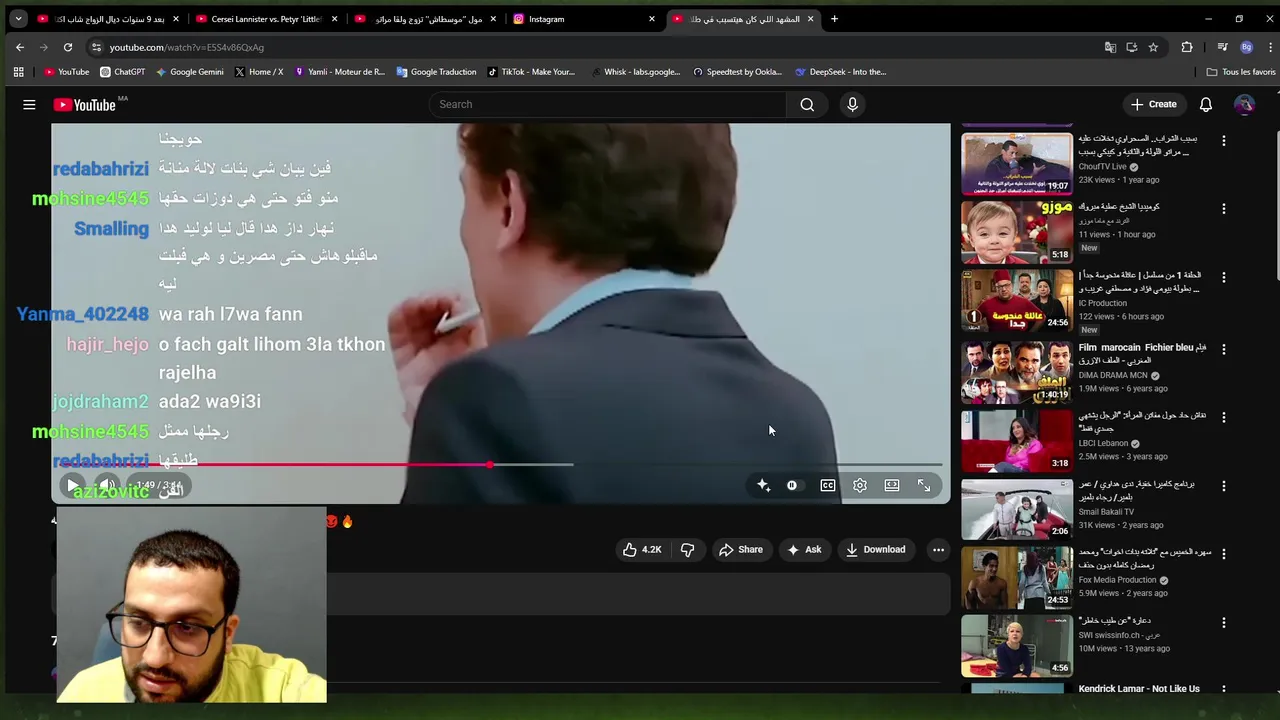Go to YouTube home via logo
1280x720 pixels.
click(x=85, y=104)
